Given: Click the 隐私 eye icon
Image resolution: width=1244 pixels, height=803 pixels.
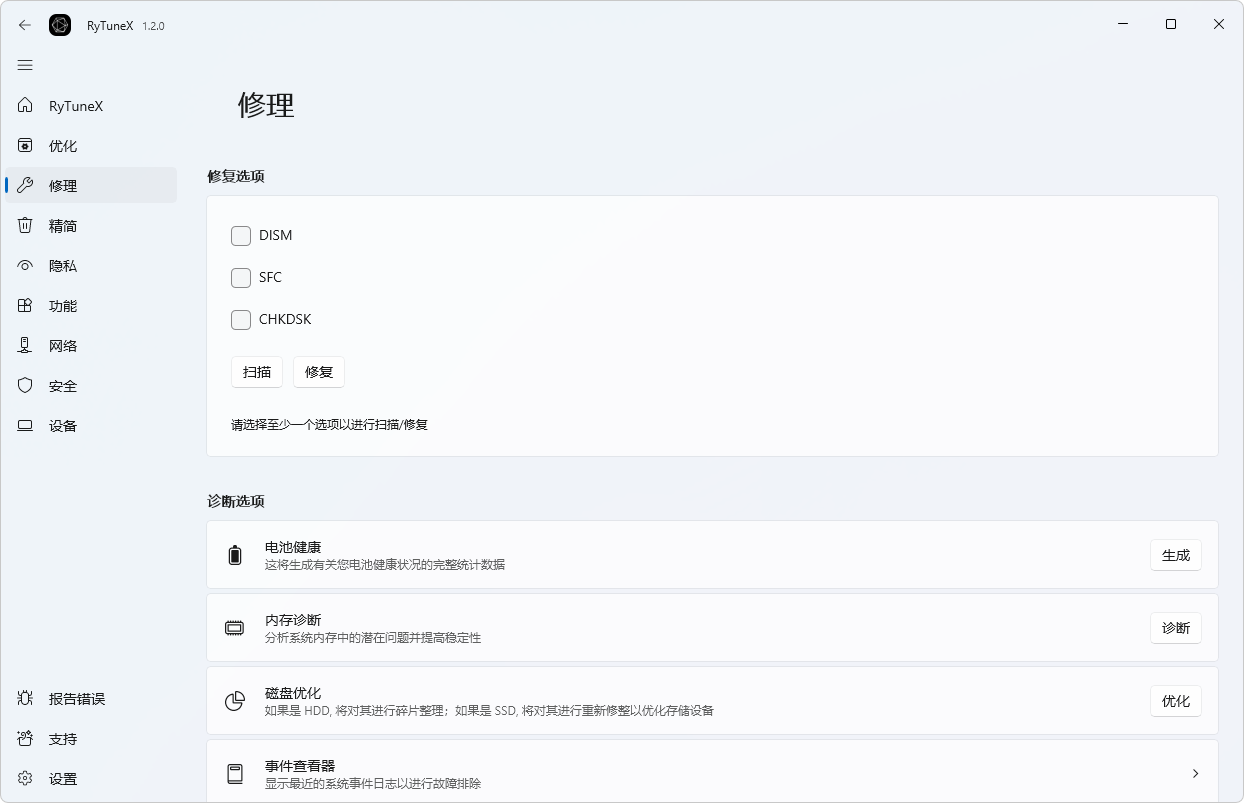Looking at the screenshot, I should pyautogui.click(x=24, y=265).
